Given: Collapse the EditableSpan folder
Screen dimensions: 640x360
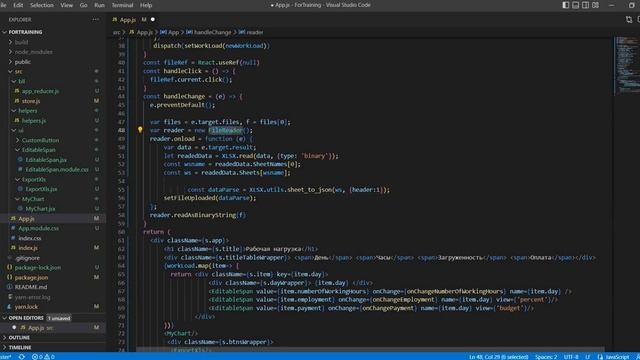Looking at the screenshot, I should [18, 150].
